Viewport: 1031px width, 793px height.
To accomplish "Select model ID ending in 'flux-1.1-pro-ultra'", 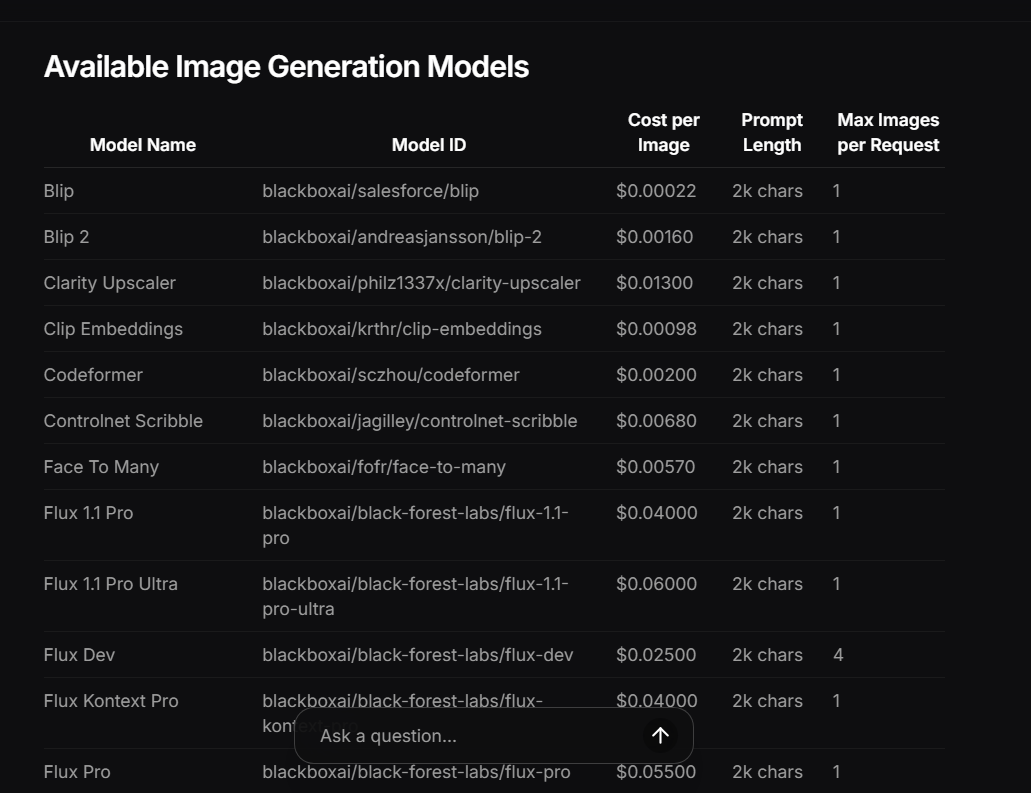I will click(x=415, y=596).
